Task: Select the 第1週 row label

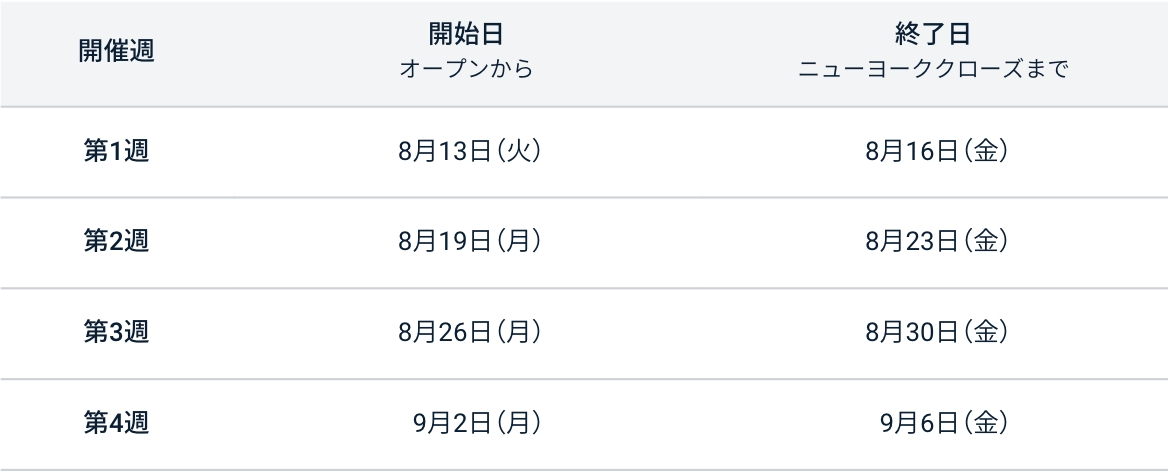Action: coord(116,151)
